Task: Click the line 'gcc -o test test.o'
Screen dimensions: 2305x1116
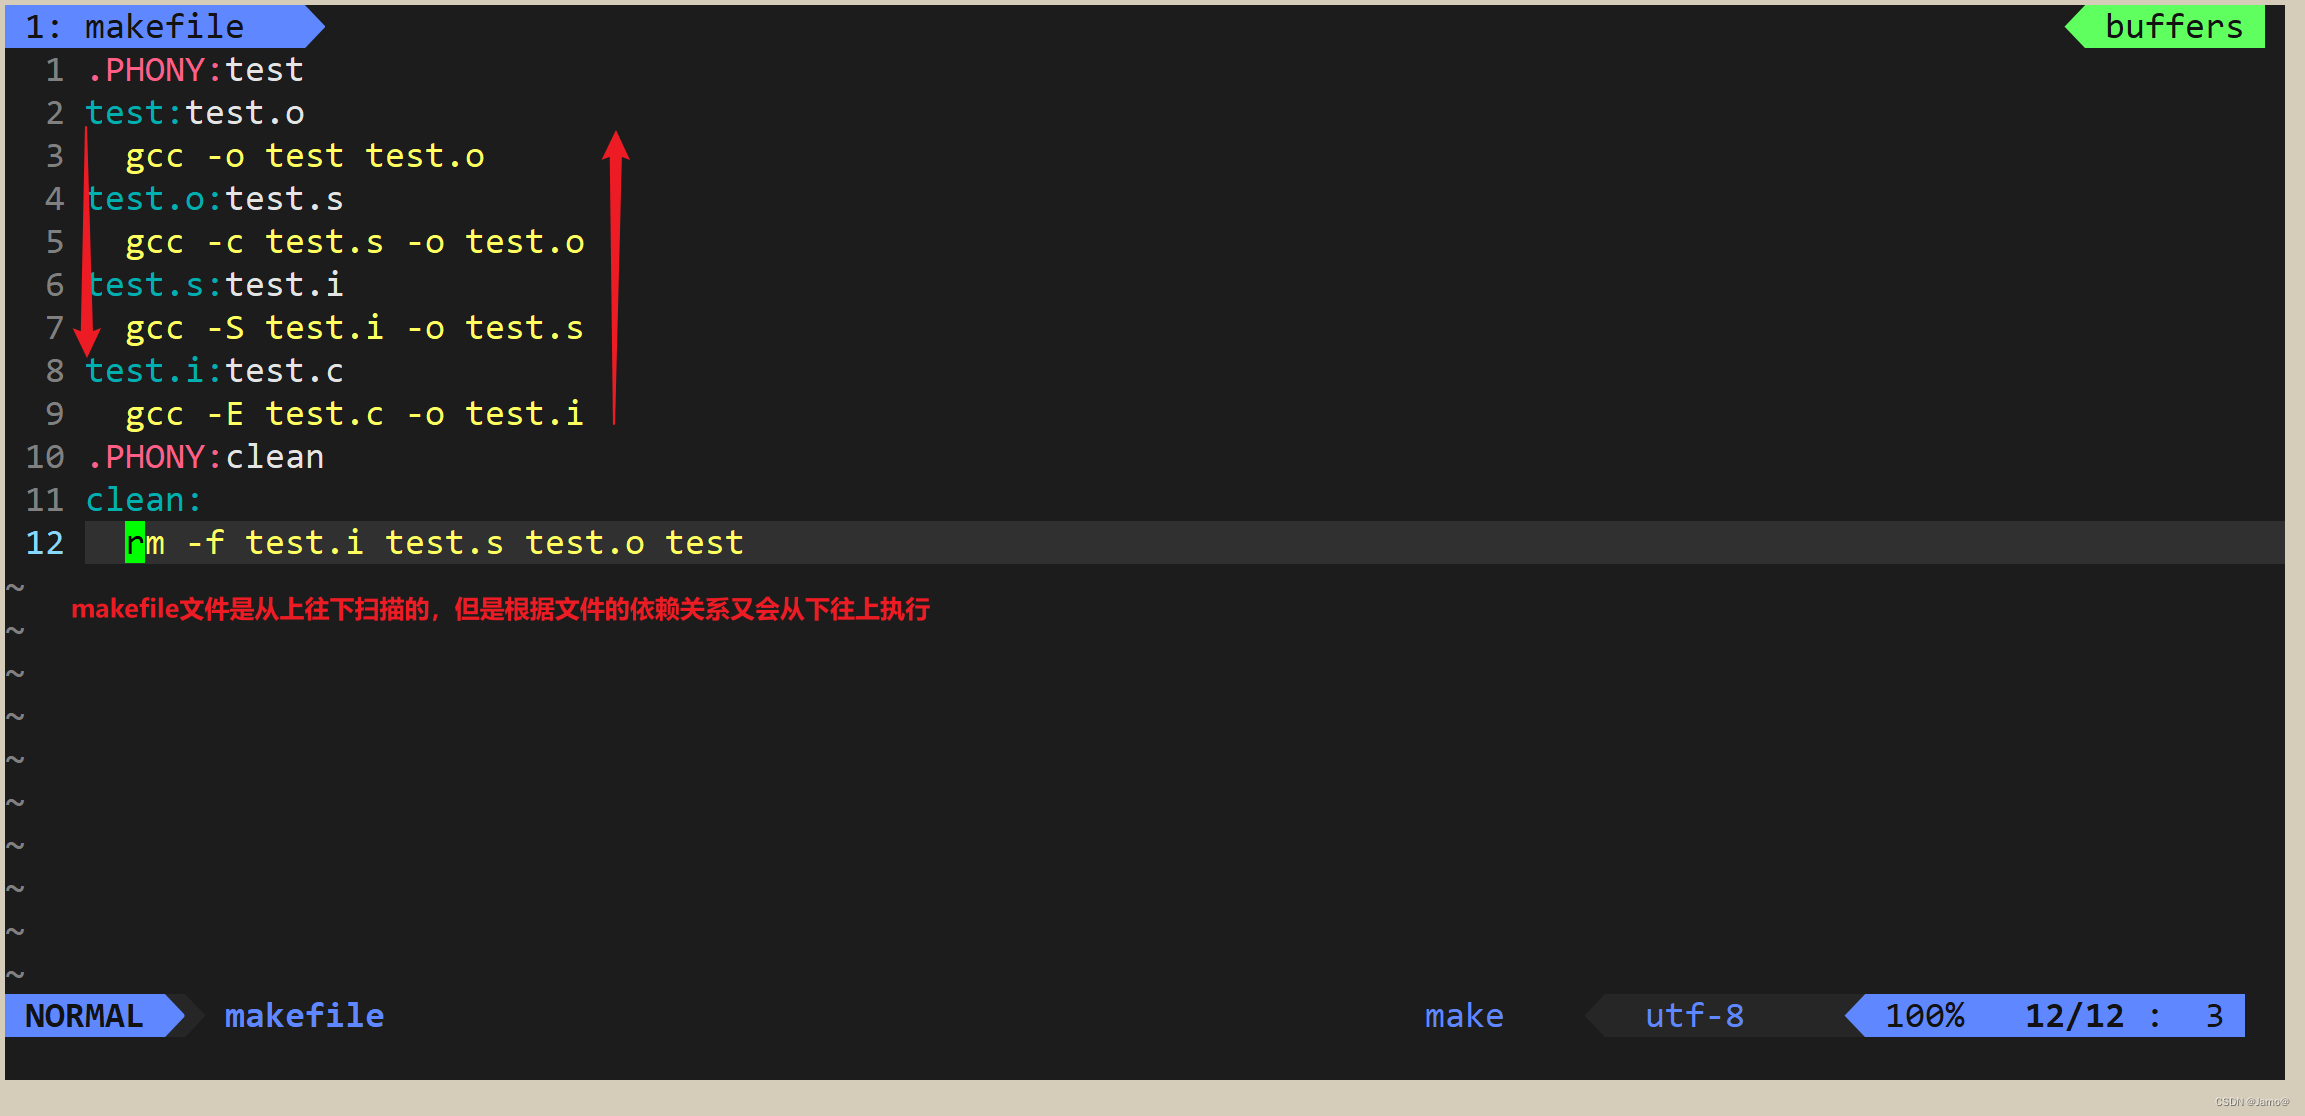Action: (x=305, y=156)
